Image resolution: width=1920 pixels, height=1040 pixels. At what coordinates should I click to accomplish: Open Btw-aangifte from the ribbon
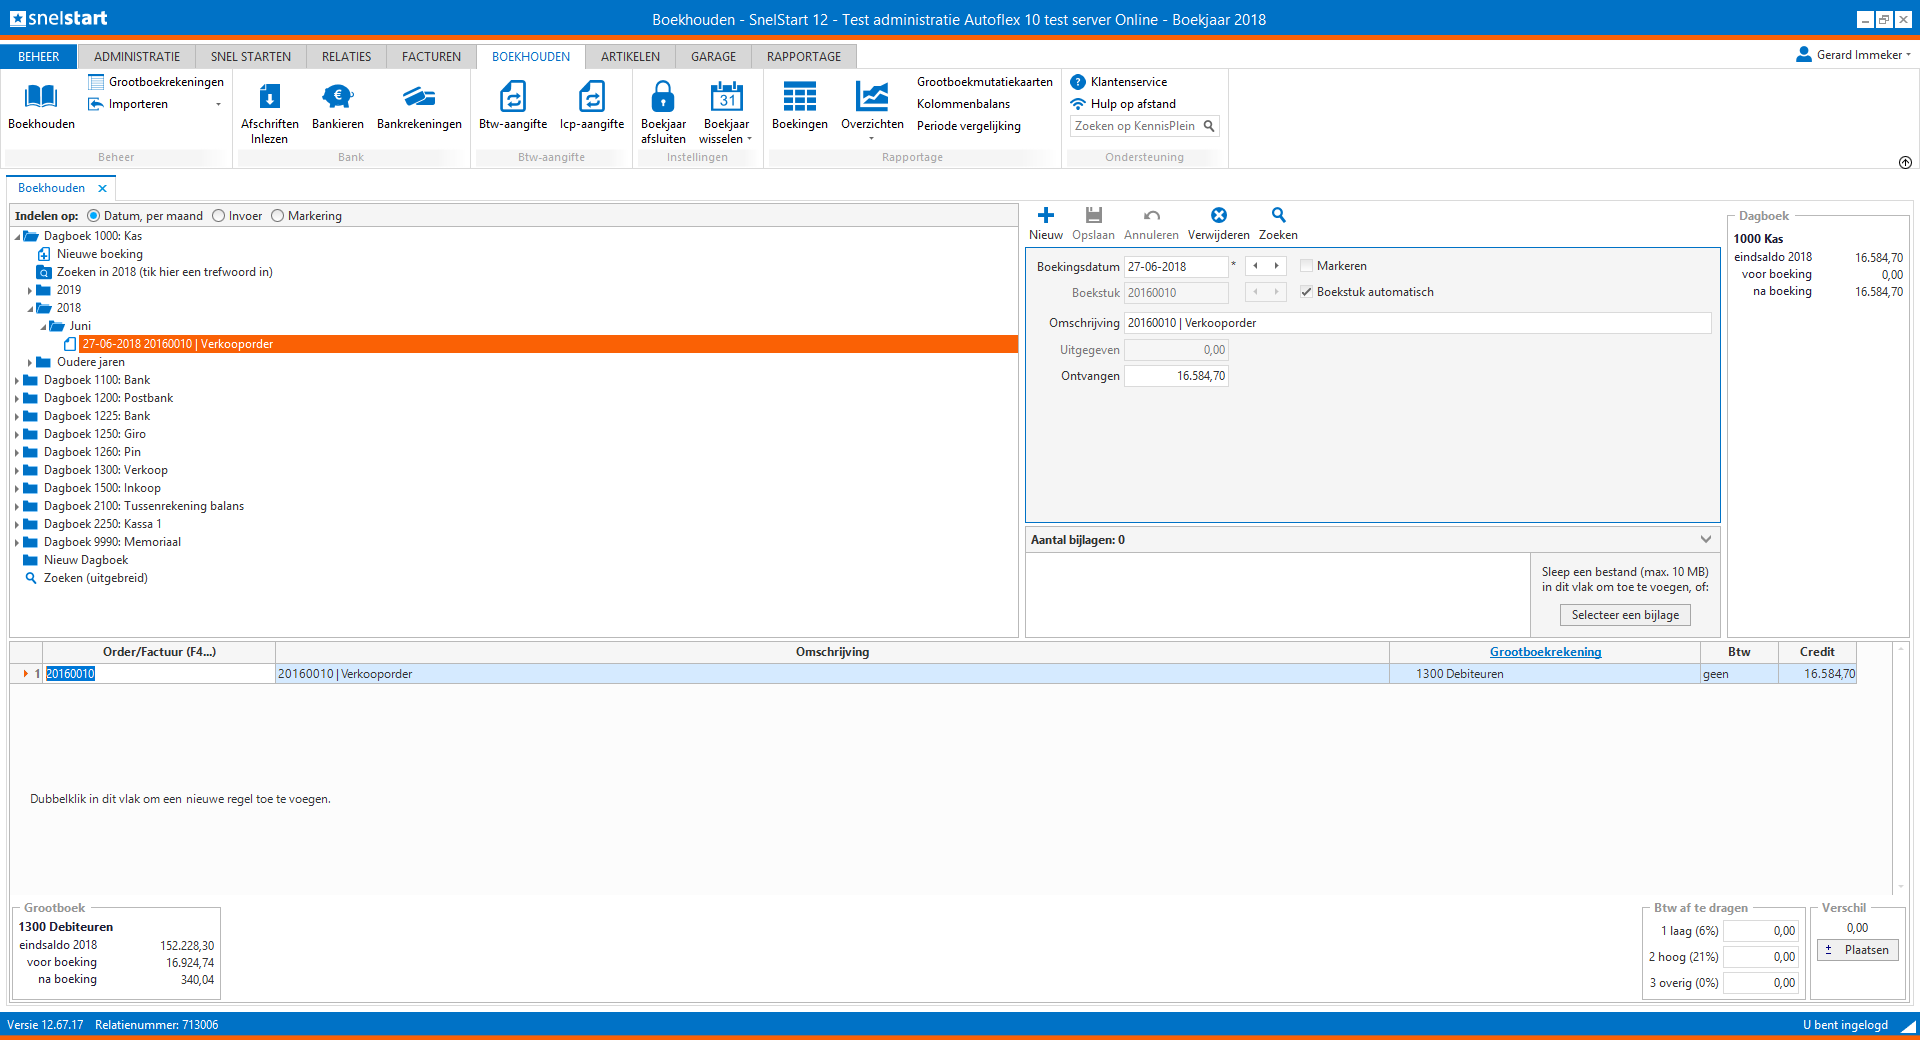click(512, 98)
